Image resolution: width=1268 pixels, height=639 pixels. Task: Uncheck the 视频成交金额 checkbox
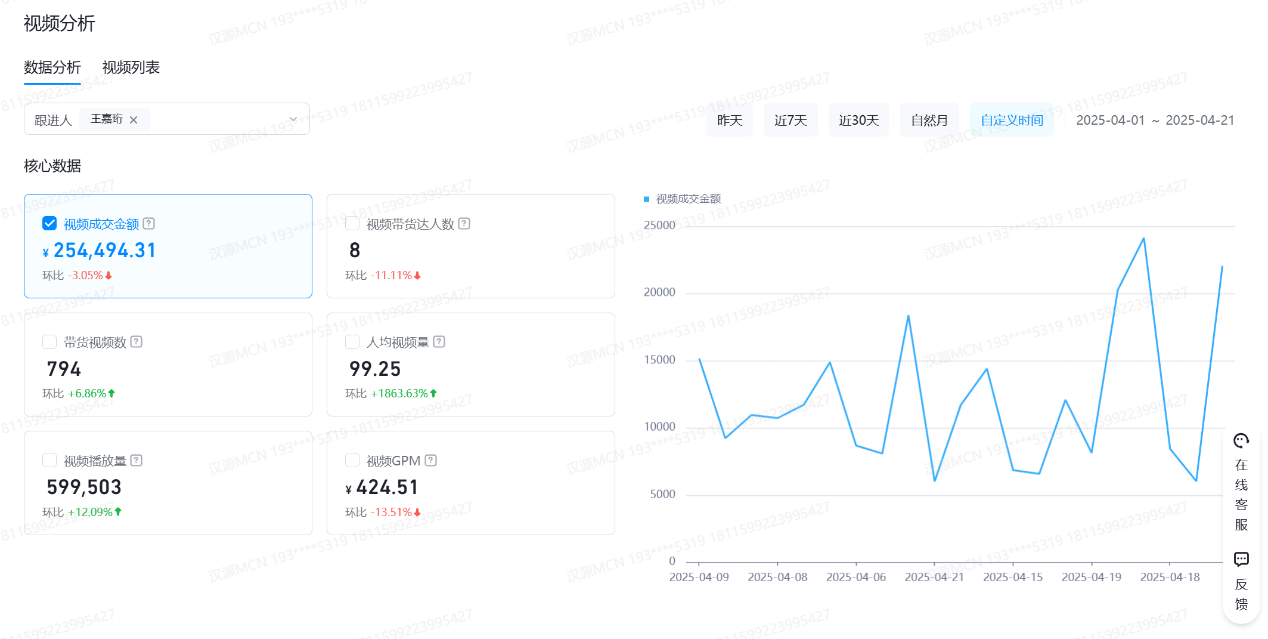[x=49, y=223]
